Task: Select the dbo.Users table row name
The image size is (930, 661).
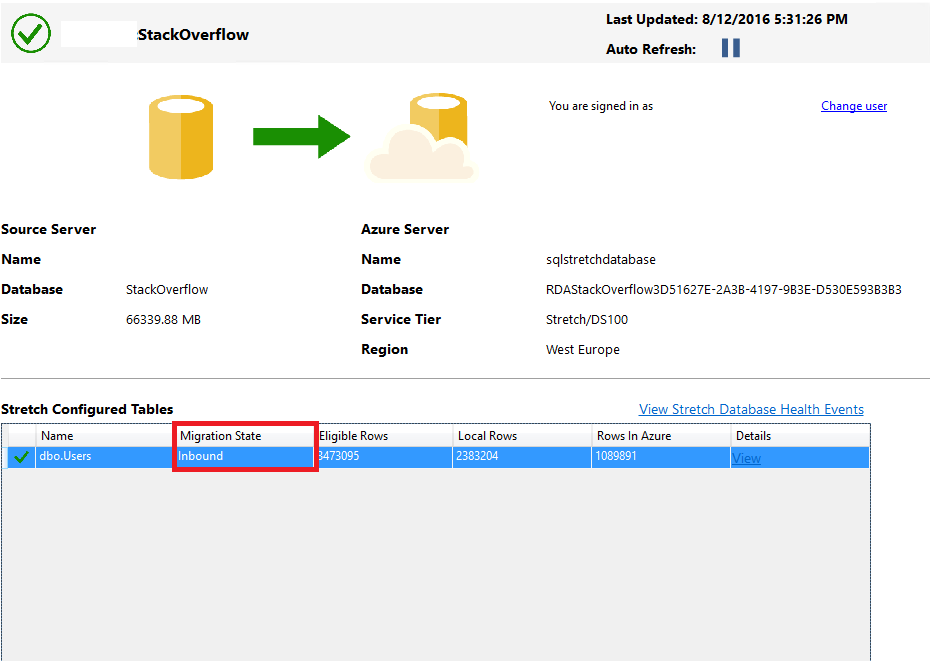Action: [x=65, y=456]
